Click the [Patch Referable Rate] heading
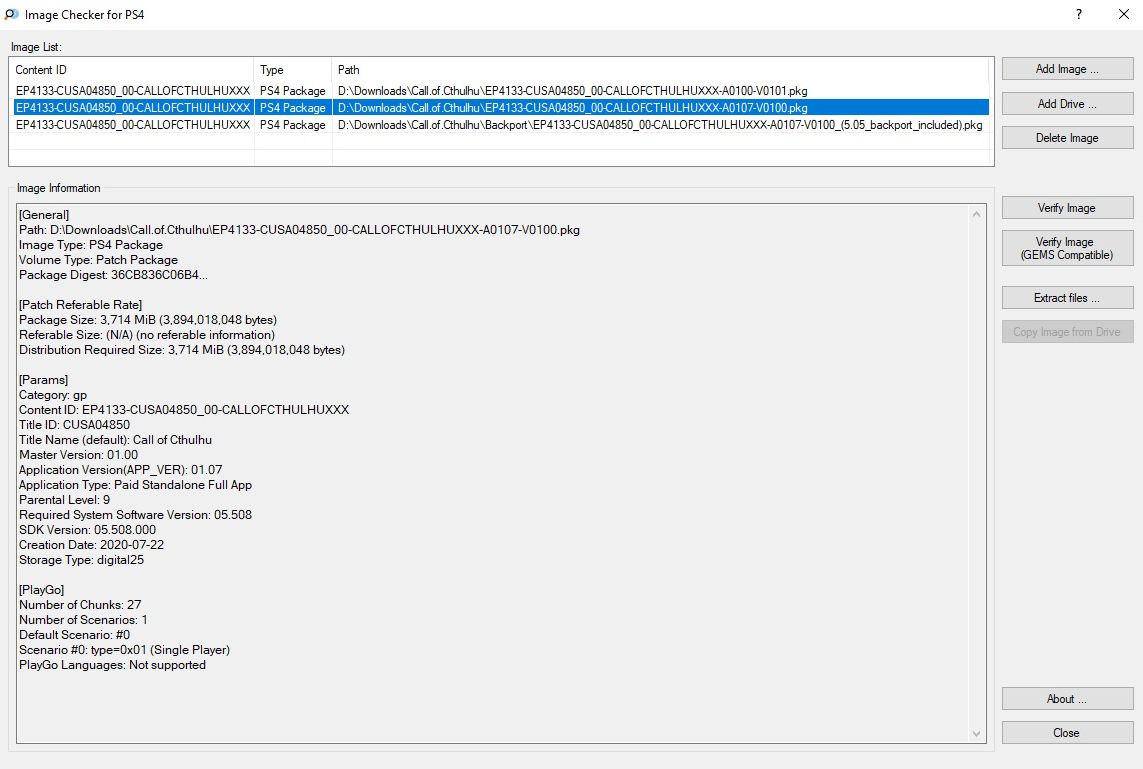Viewport: 1143px width, 769px height. pos(80,305)
